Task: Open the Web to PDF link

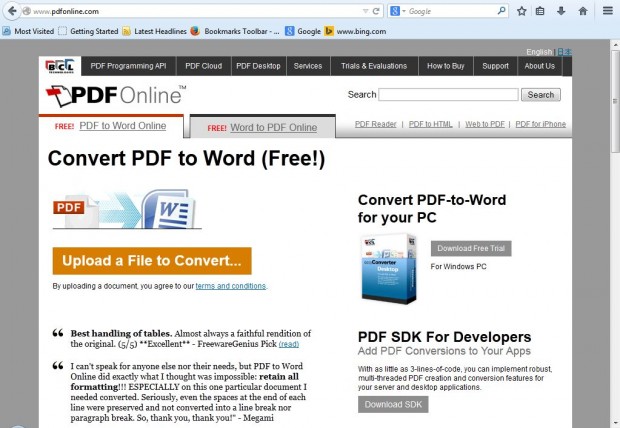Action: pos(485,124)
